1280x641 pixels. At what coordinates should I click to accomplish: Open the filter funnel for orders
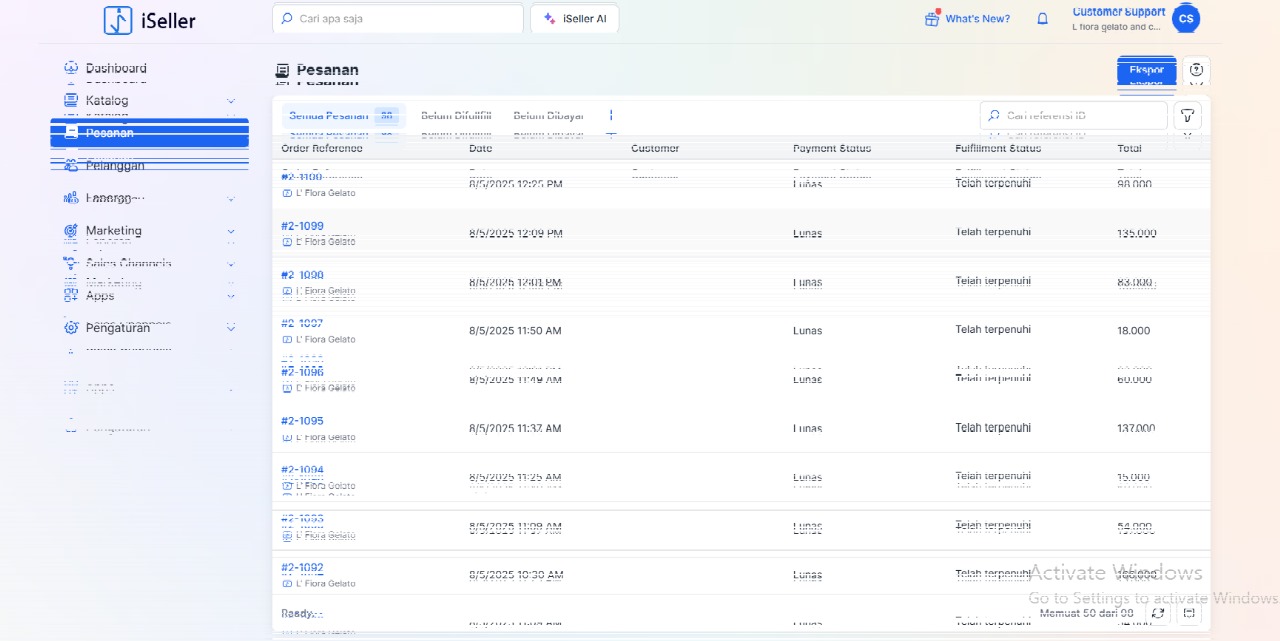(x=1187, y=116)
